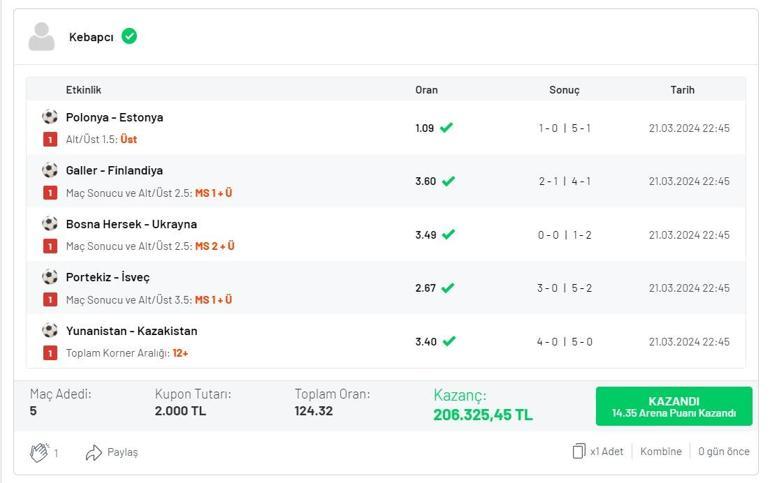Viewport: 770px width, 483px height.
Task: Click the green checkmark next to odds 1.09
Action: (447, 128)
